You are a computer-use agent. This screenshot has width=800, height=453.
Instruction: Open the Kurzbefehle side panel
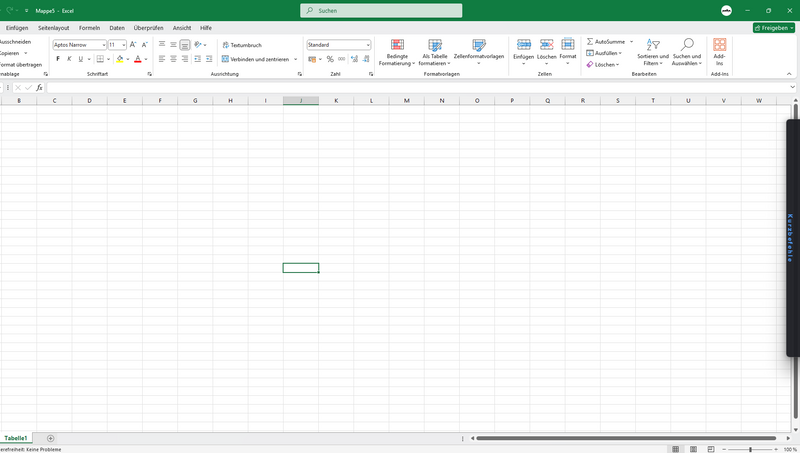tap(791, 238)
